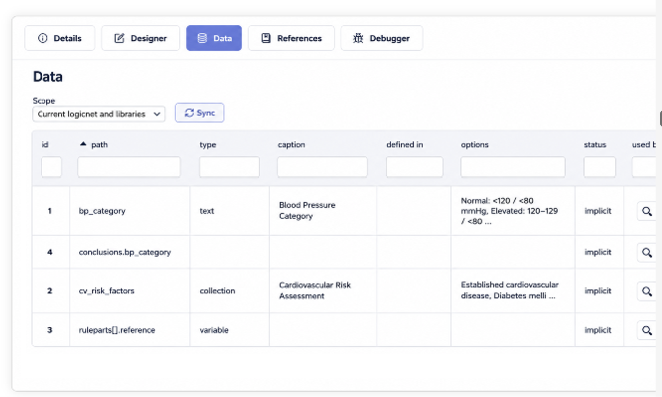The height and width of the screenshot is (397, 662).
Task: Click the options column header
Action: pyautogui.click(x=475, y=144)
